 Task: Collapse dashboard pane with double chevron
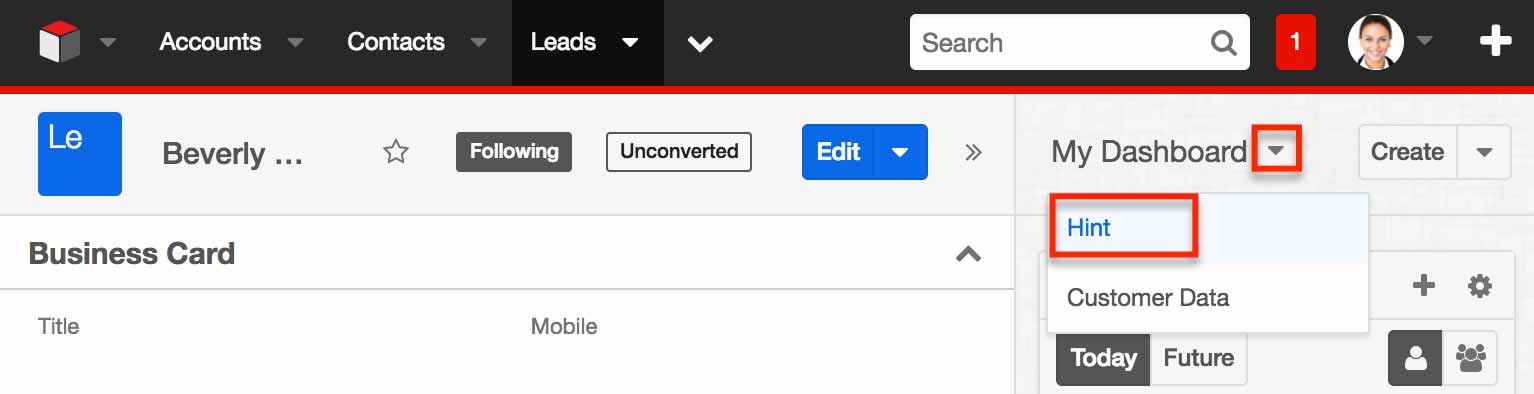tap(973, 152)
